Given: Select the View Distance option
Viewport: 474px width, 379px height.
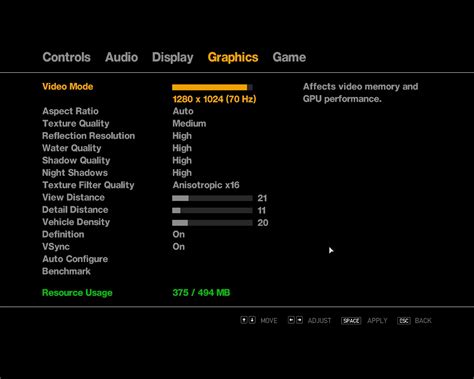Looking at the screenshot, I should click(x=73, y=198).
